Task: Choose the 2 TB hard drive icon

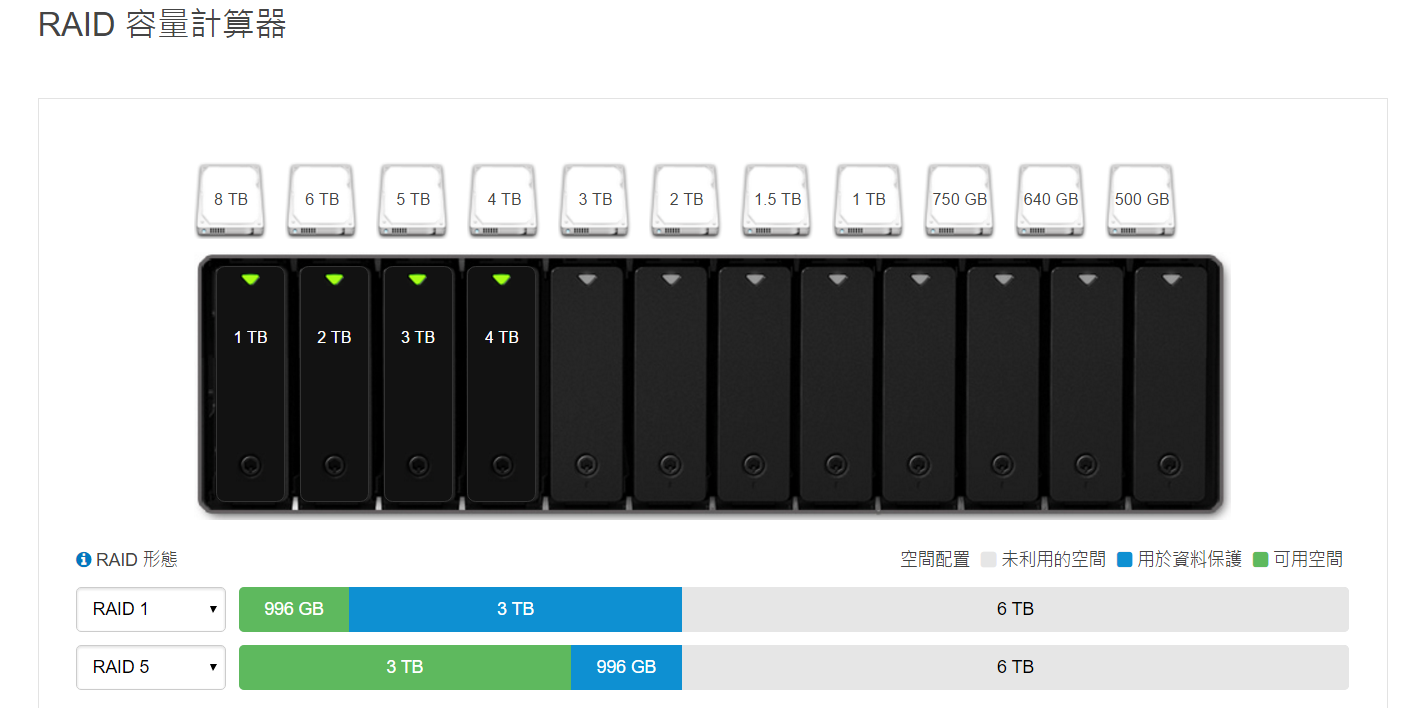Action: [687, 200]
